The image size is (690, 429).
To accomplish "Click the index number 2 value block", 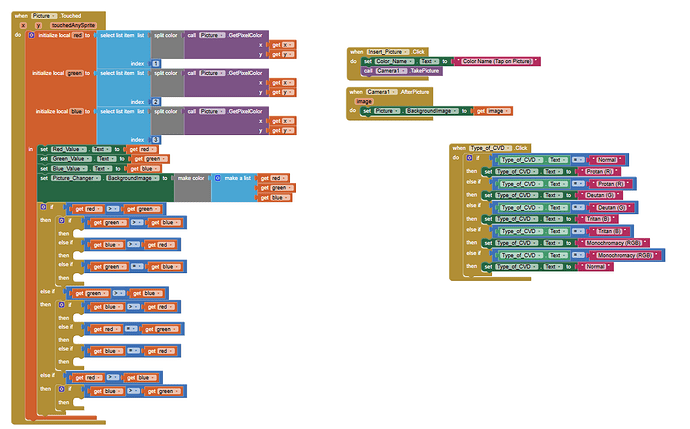I will [x=156, y=102].
